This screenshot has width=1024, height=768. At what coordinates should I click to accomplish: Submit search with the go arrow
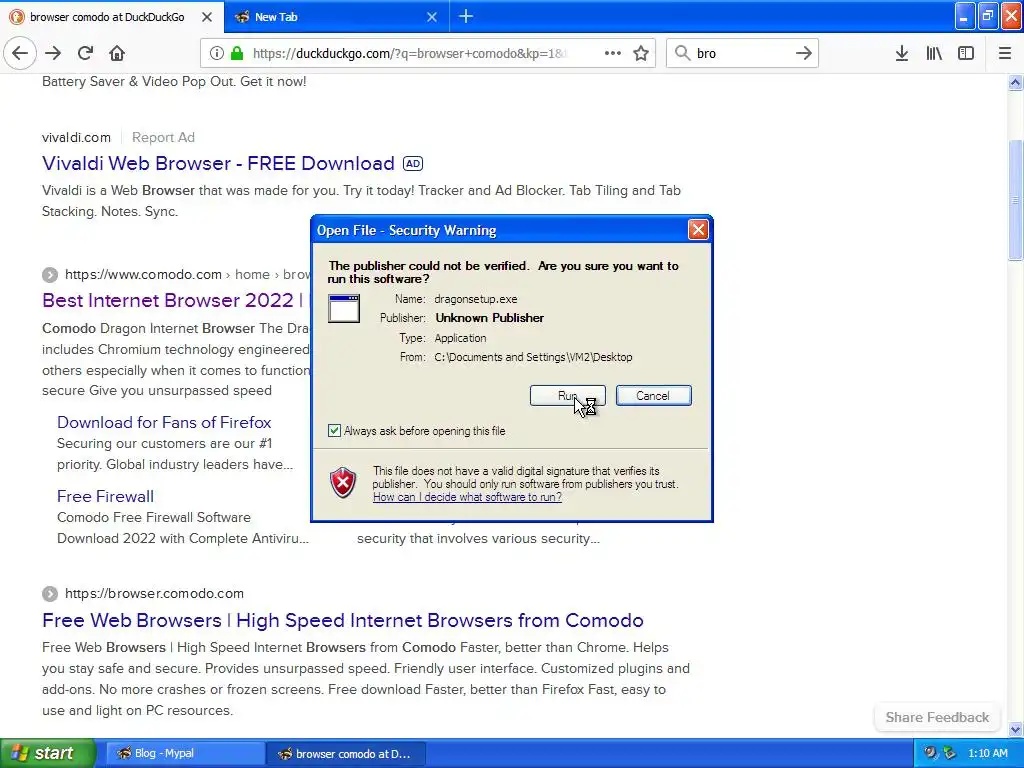pos(804,53)
